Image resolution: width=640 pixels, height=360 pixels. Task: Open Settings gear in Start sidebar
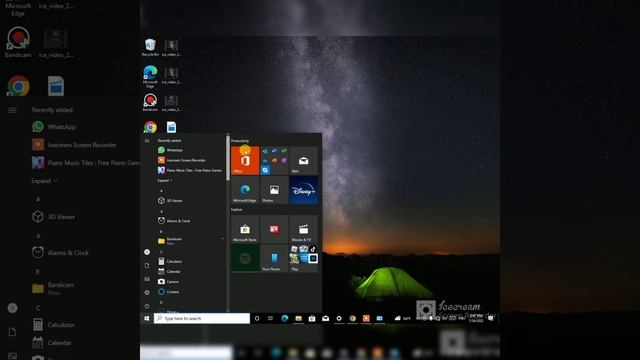tap(147, 293)
